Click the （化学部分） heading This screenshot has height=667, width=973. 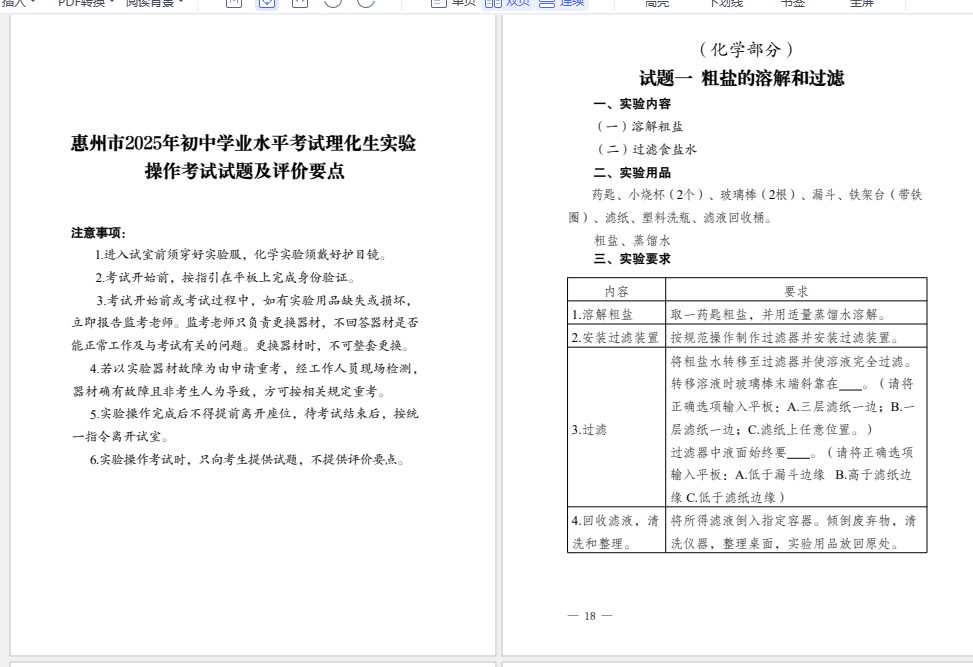[x=746, y=49]
